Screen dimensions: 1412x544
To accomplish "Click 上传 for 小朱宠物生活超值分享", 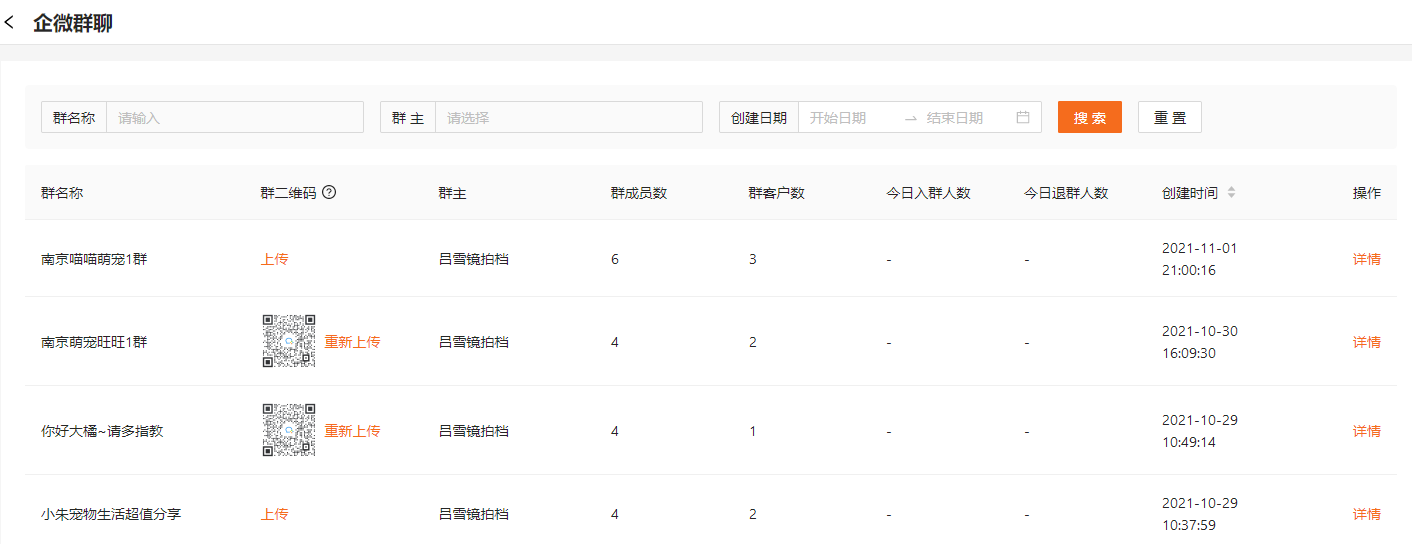I will tap(274, 514).
